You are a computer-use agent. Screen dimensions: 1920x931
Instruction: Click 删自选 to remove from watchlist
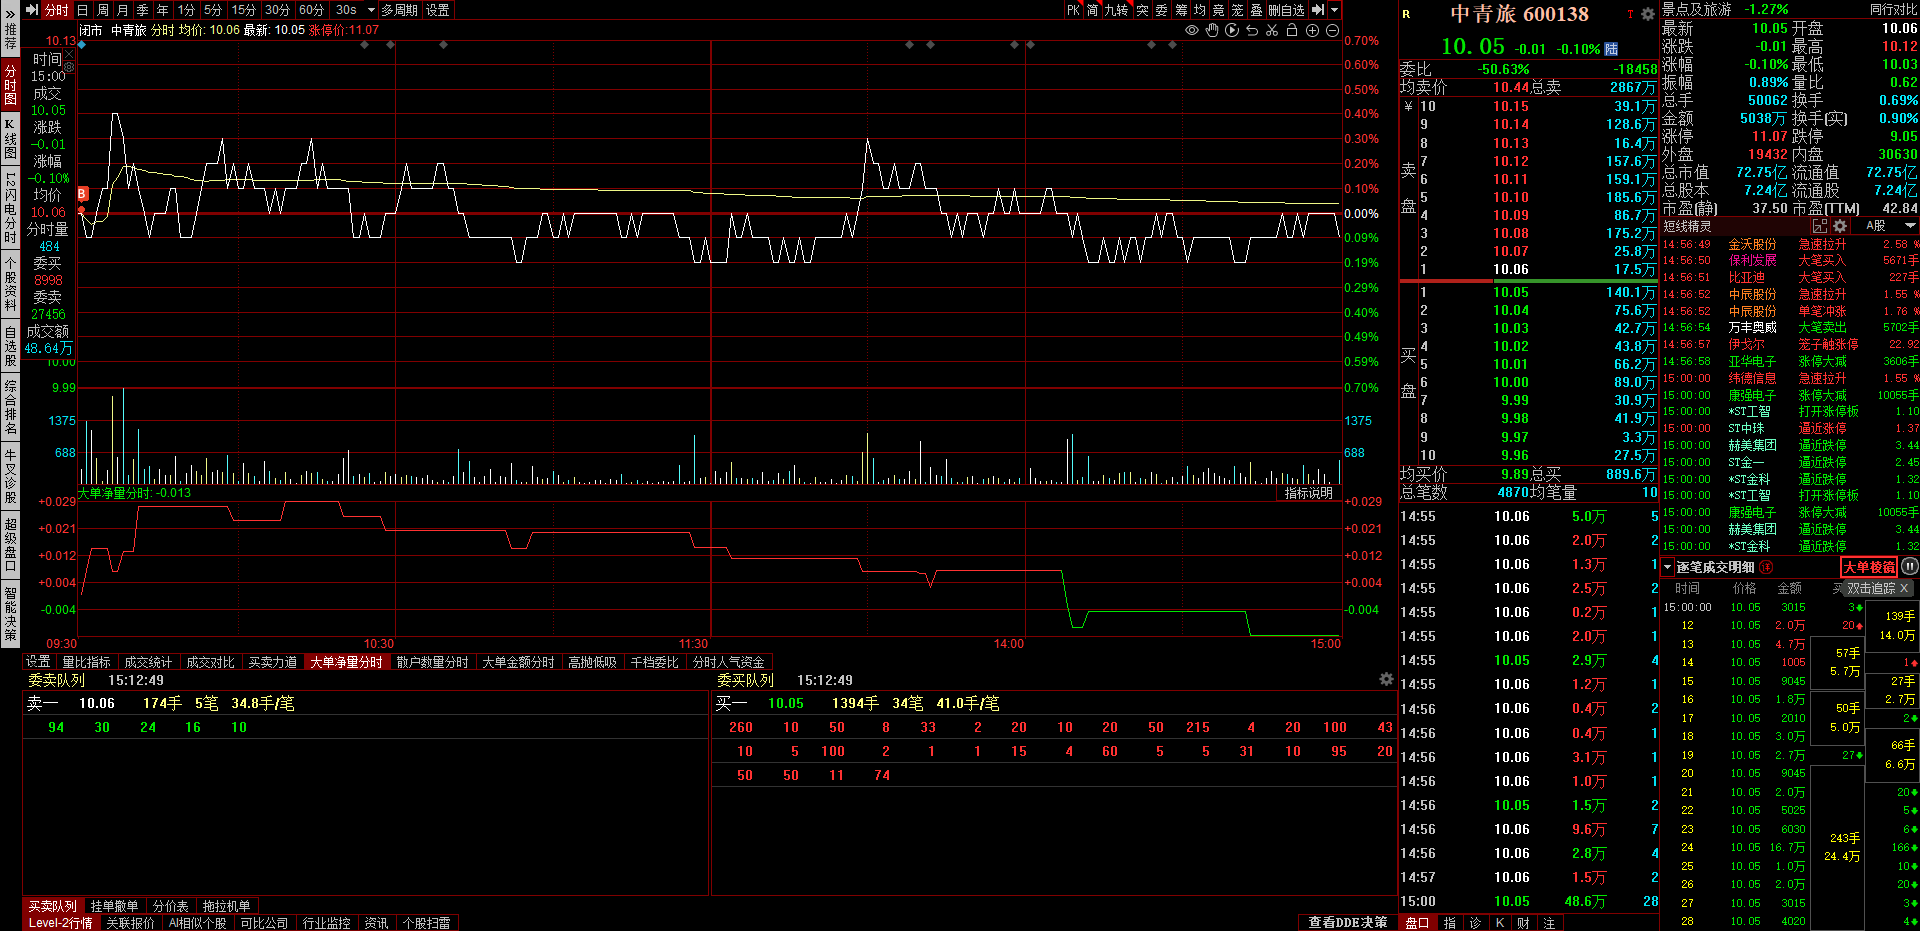click(1286, 10)
